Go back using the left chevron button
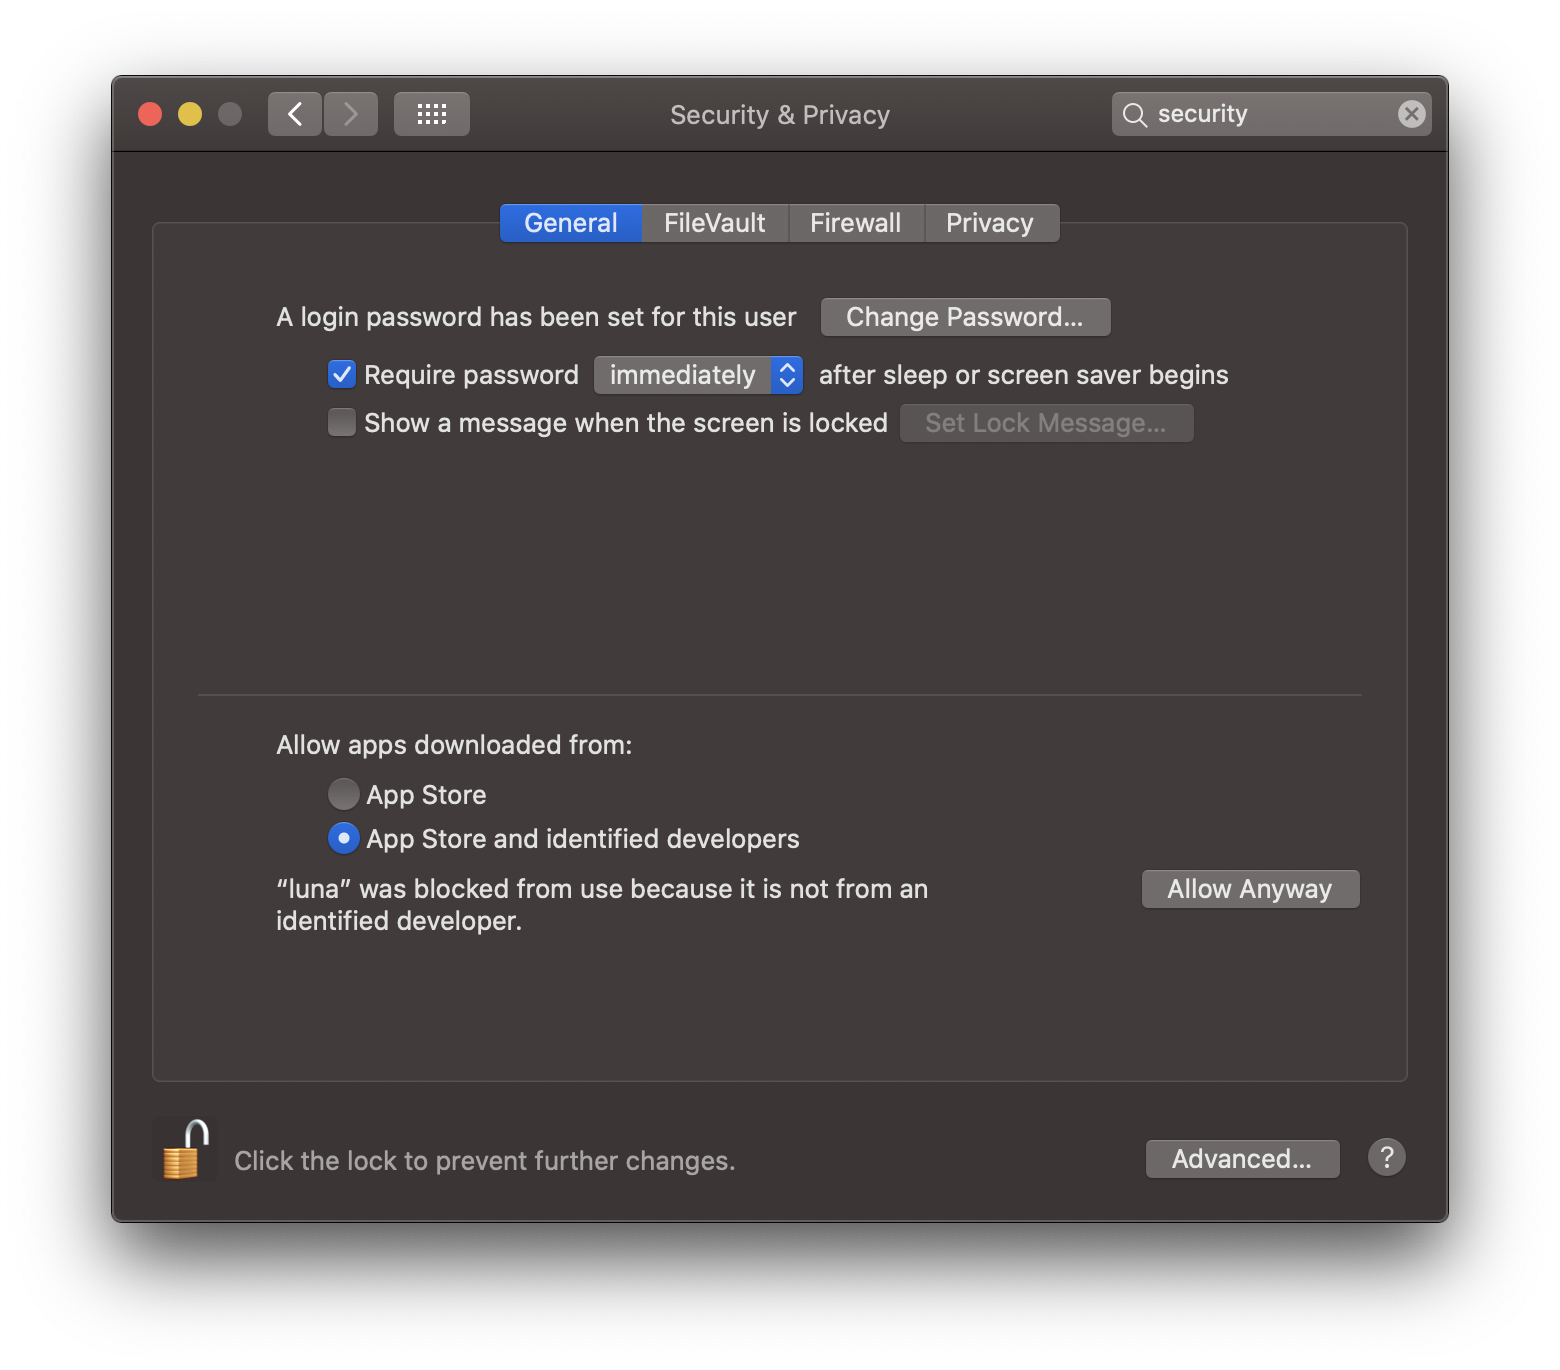Image resolution: width=1560 pixels, height=1370 pixels. (295, 114)
